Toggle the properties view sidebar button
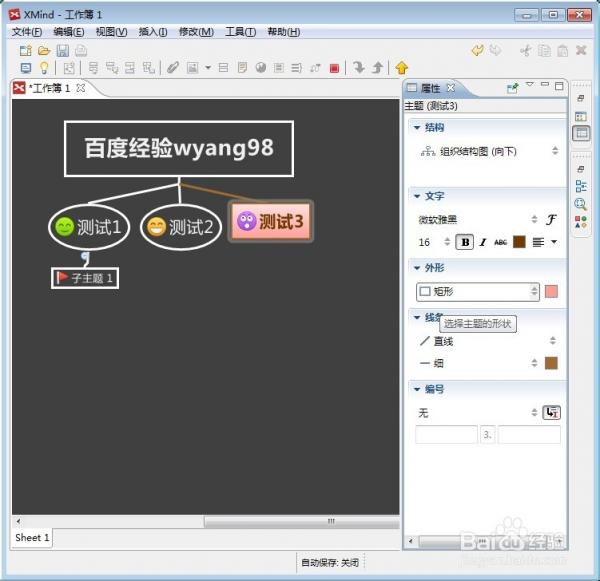Image resolution: width=600 pixels, height=581 pixels. [581, 133]
